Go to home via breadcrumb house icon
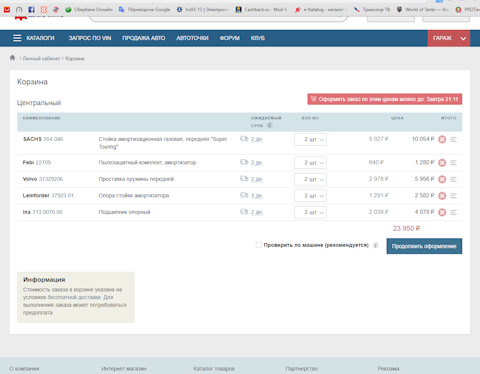This screenshot has width=480, height=374. click(12, 58)
